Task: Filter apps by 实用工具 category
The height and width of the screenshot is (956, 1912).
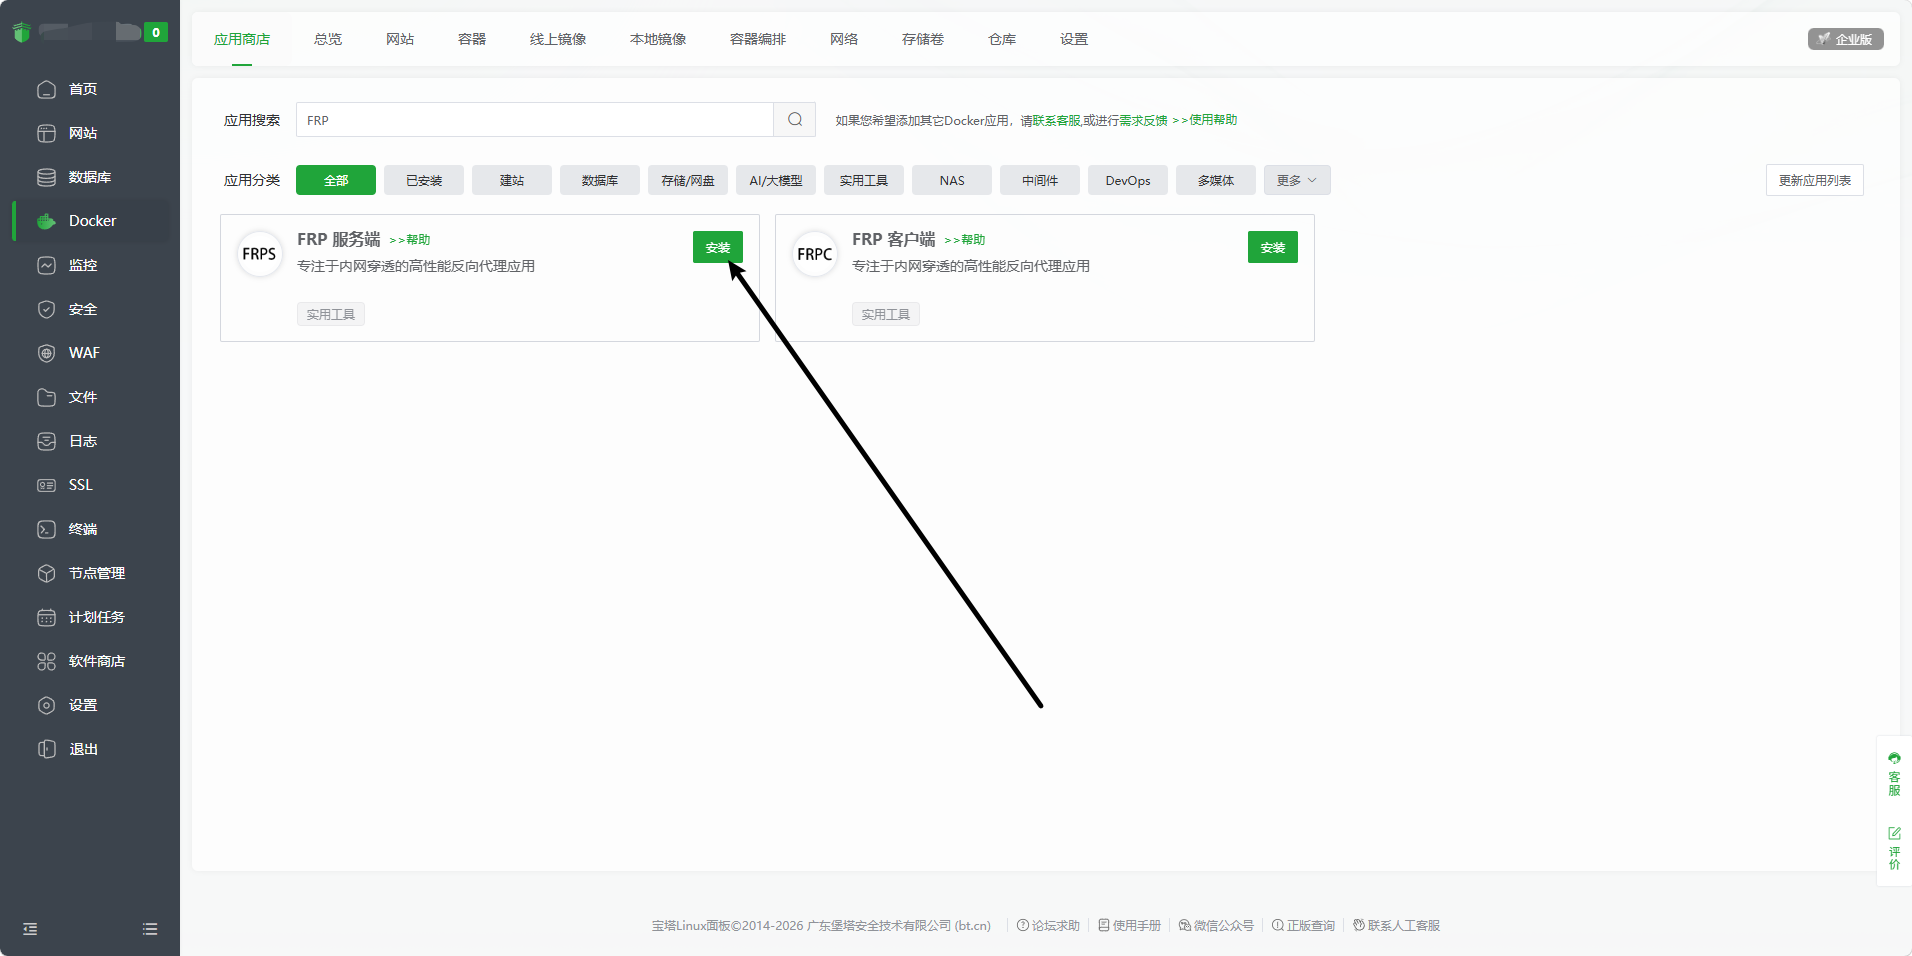Action: 864,180
